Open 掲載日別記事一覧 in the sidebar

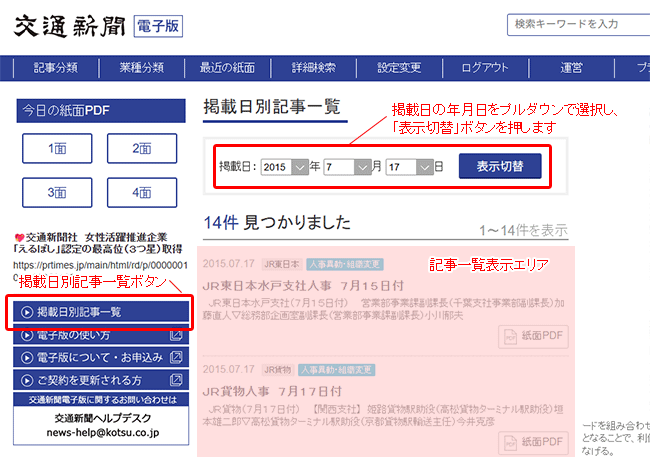102,312
